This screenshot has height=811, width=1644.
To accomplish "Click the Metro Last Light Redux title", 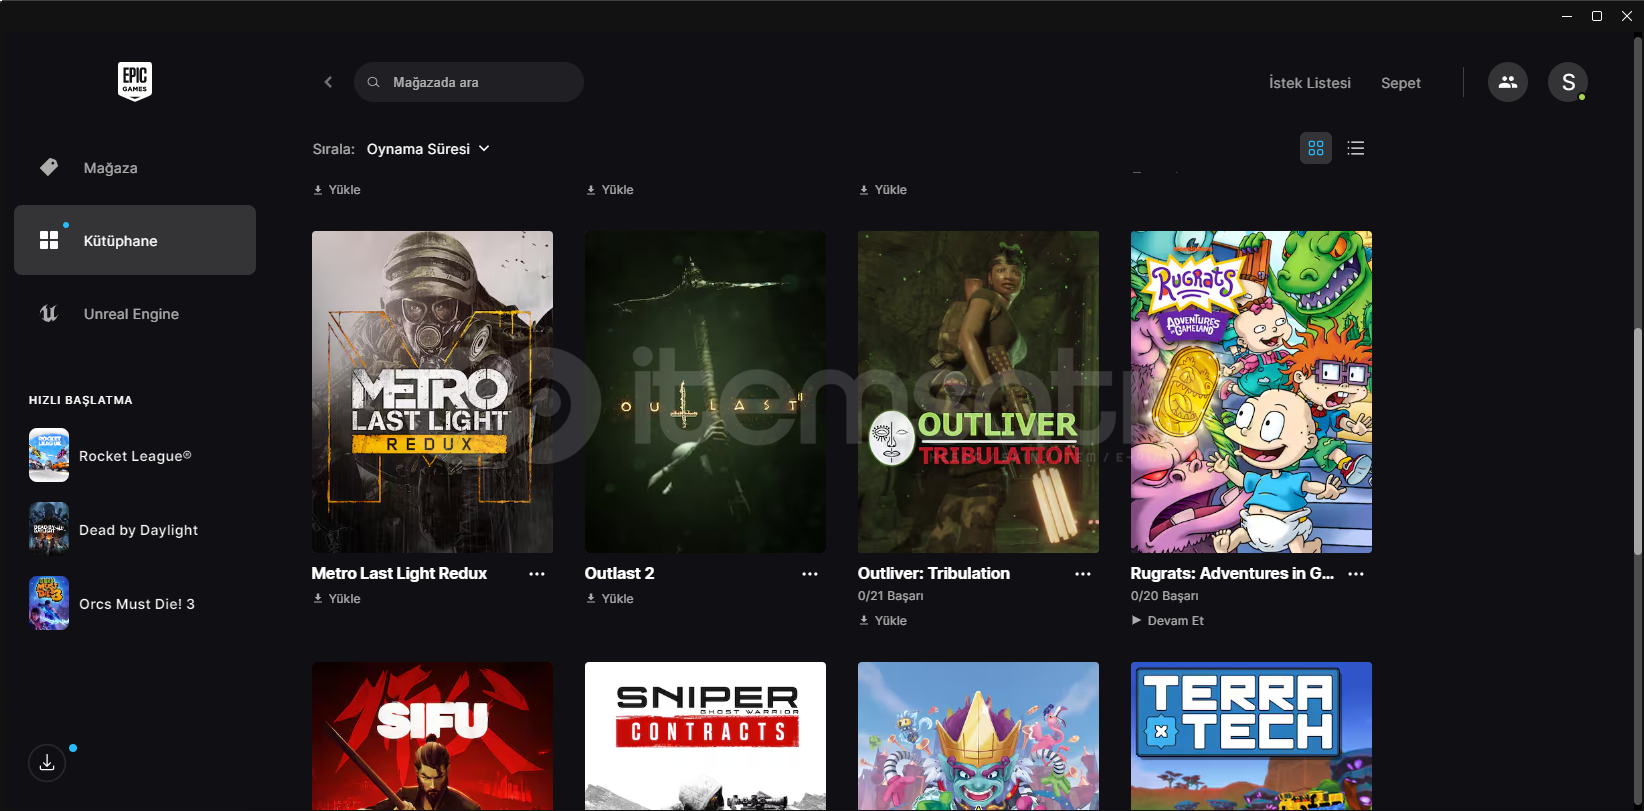I will (x=399, y=573).
